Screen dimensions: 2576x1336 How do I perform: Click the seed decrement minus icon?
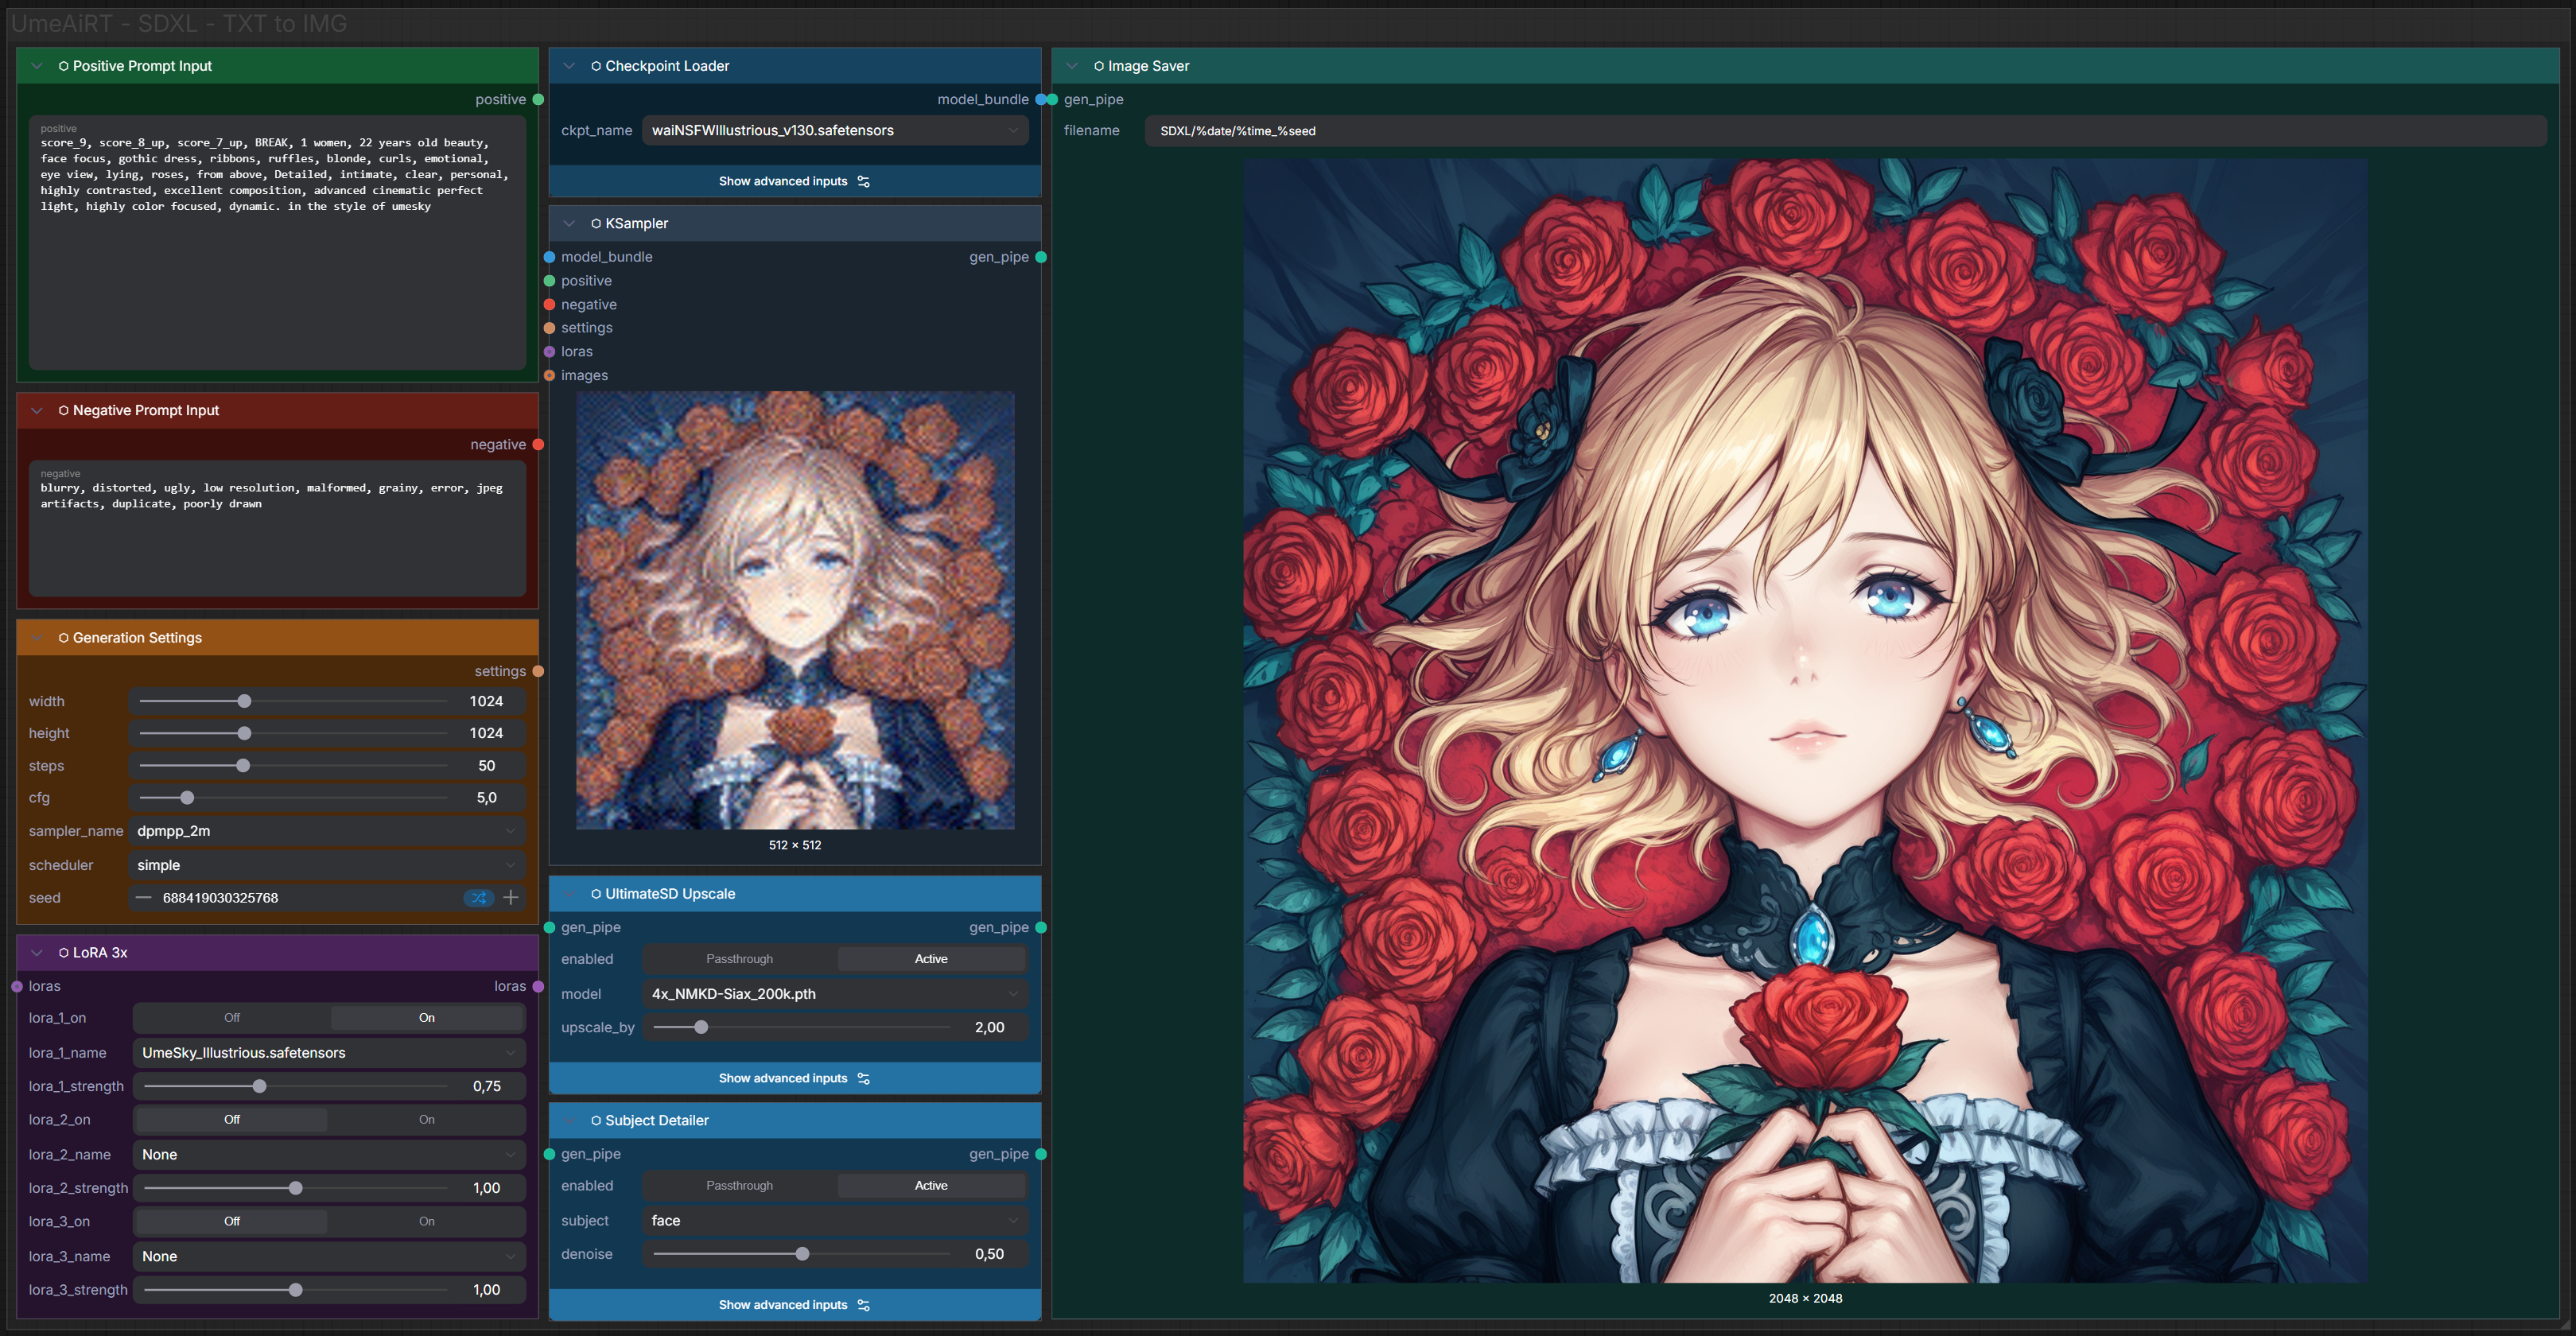[144, 898]
